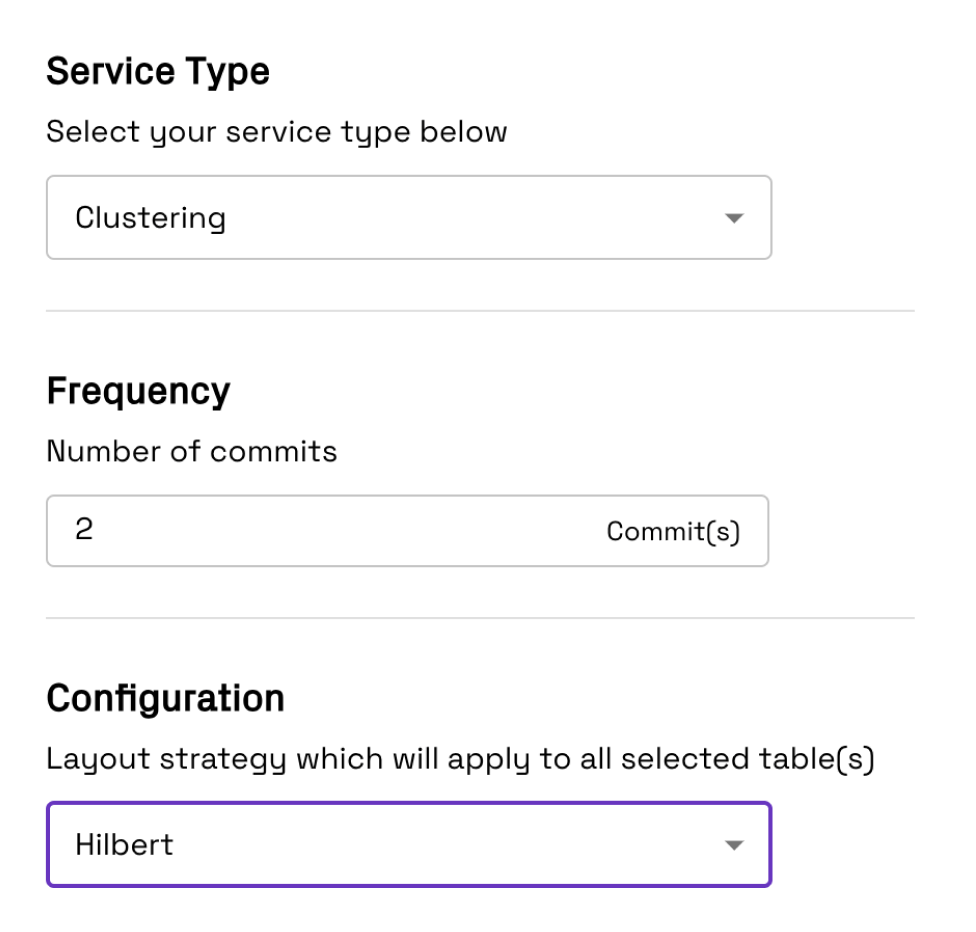Click the layout strategy description text
Image resolution: width=976 pixels, height=932 pixels.
(x=461, y=760)
